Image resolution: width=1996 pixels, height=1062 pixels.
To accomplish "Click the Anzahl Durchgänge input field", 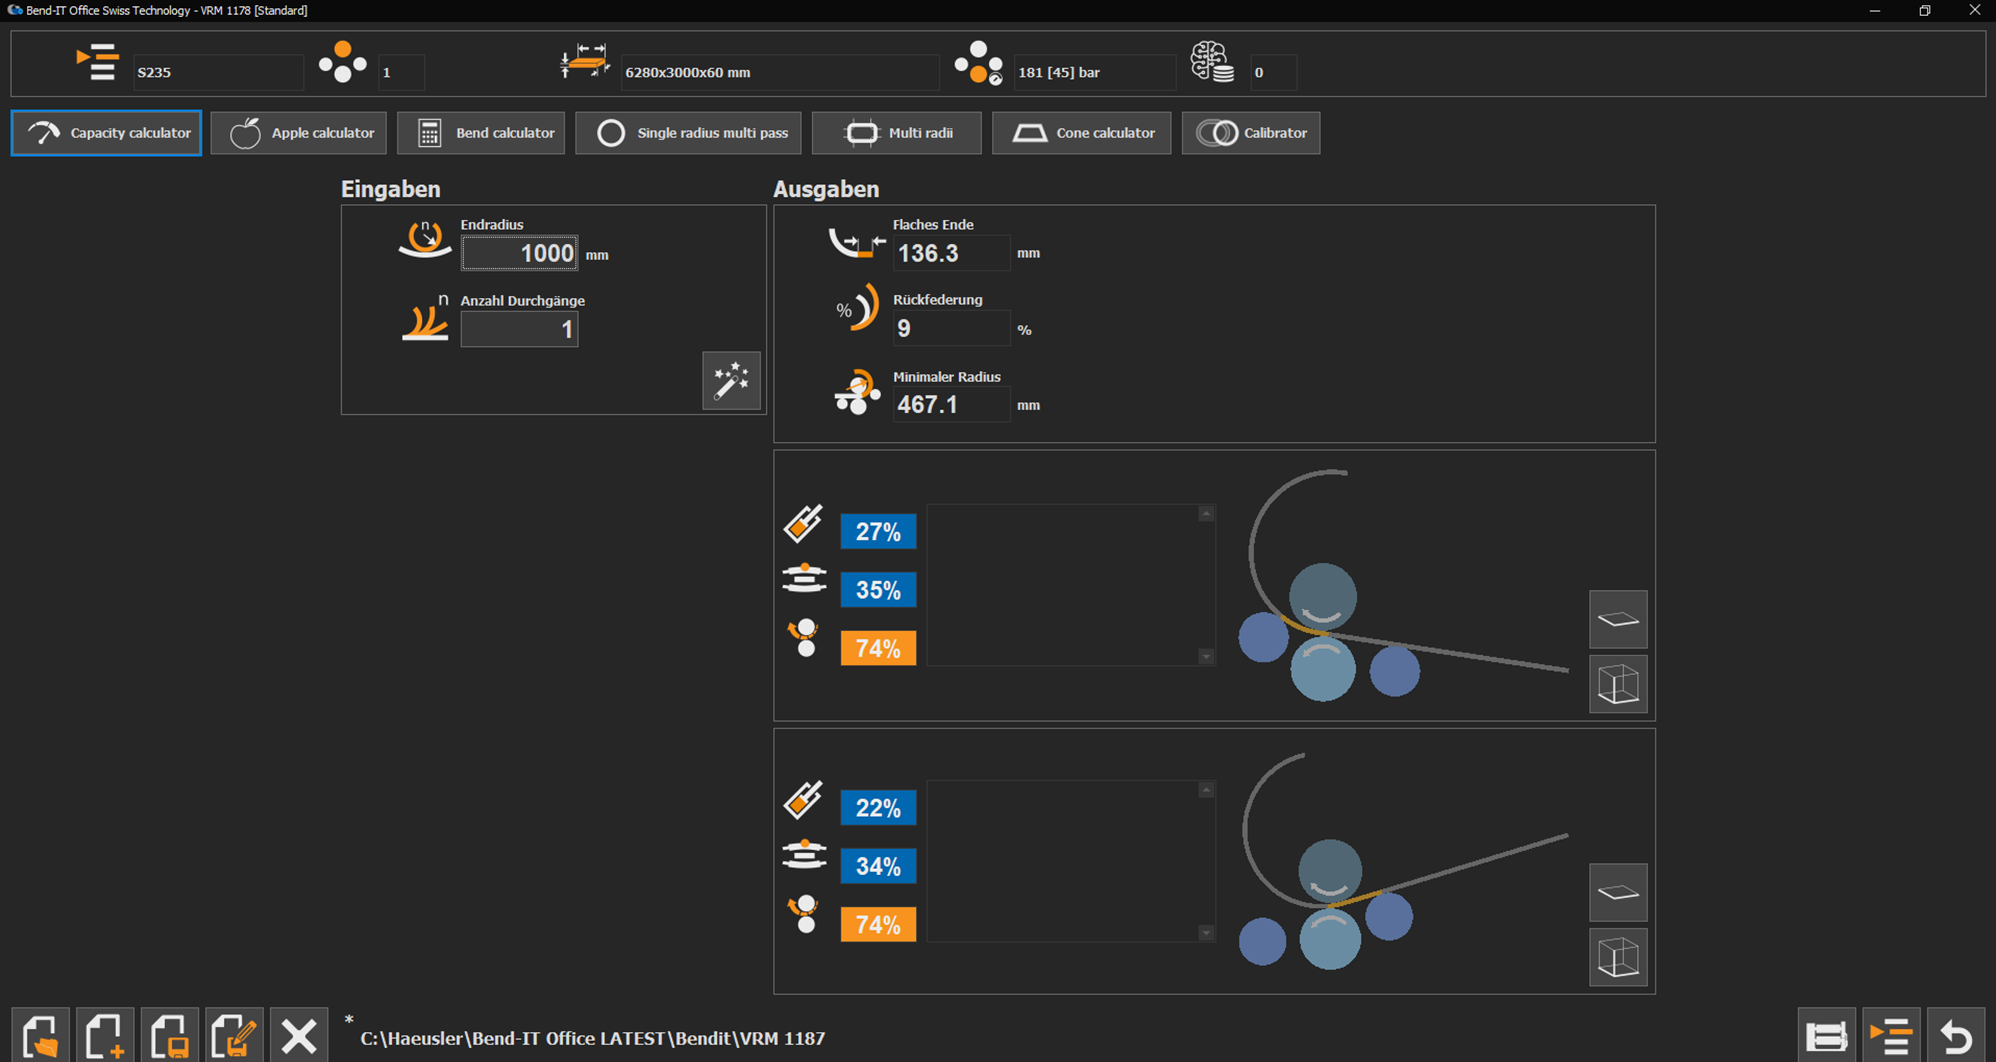I will point(519,330).
